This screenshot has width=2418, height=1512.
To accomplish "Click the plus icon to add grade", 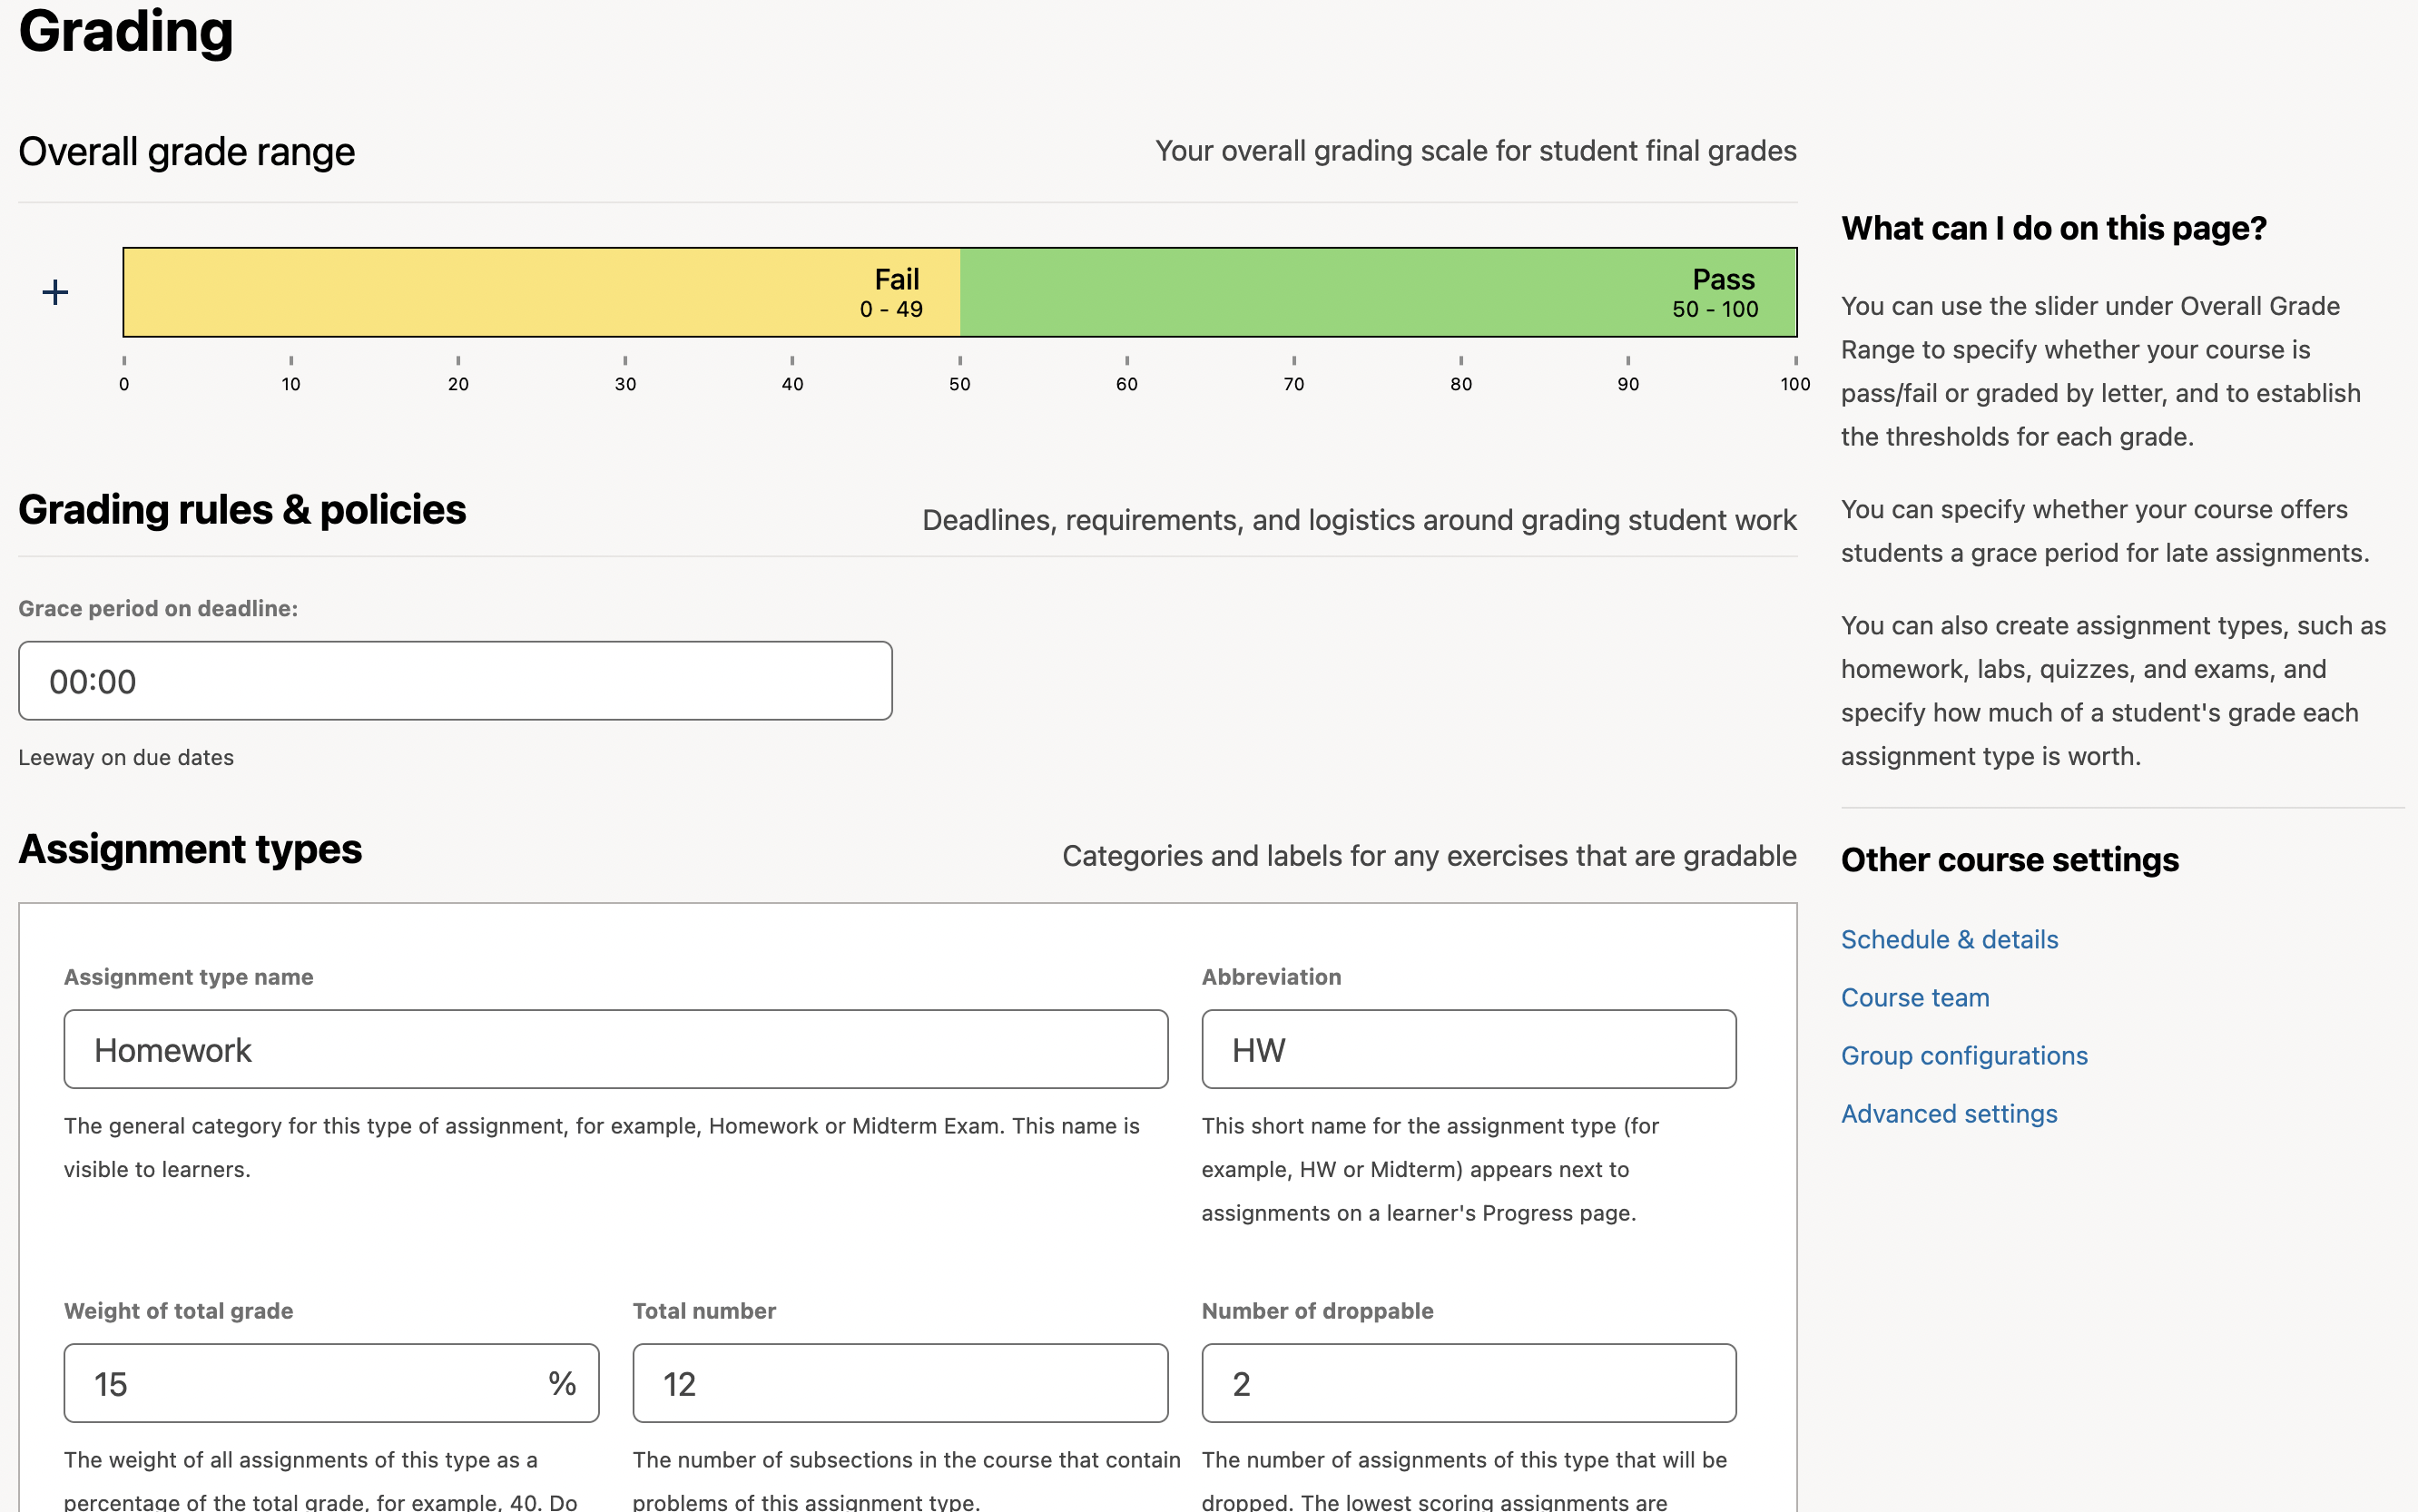I will (x=55, y=292).
